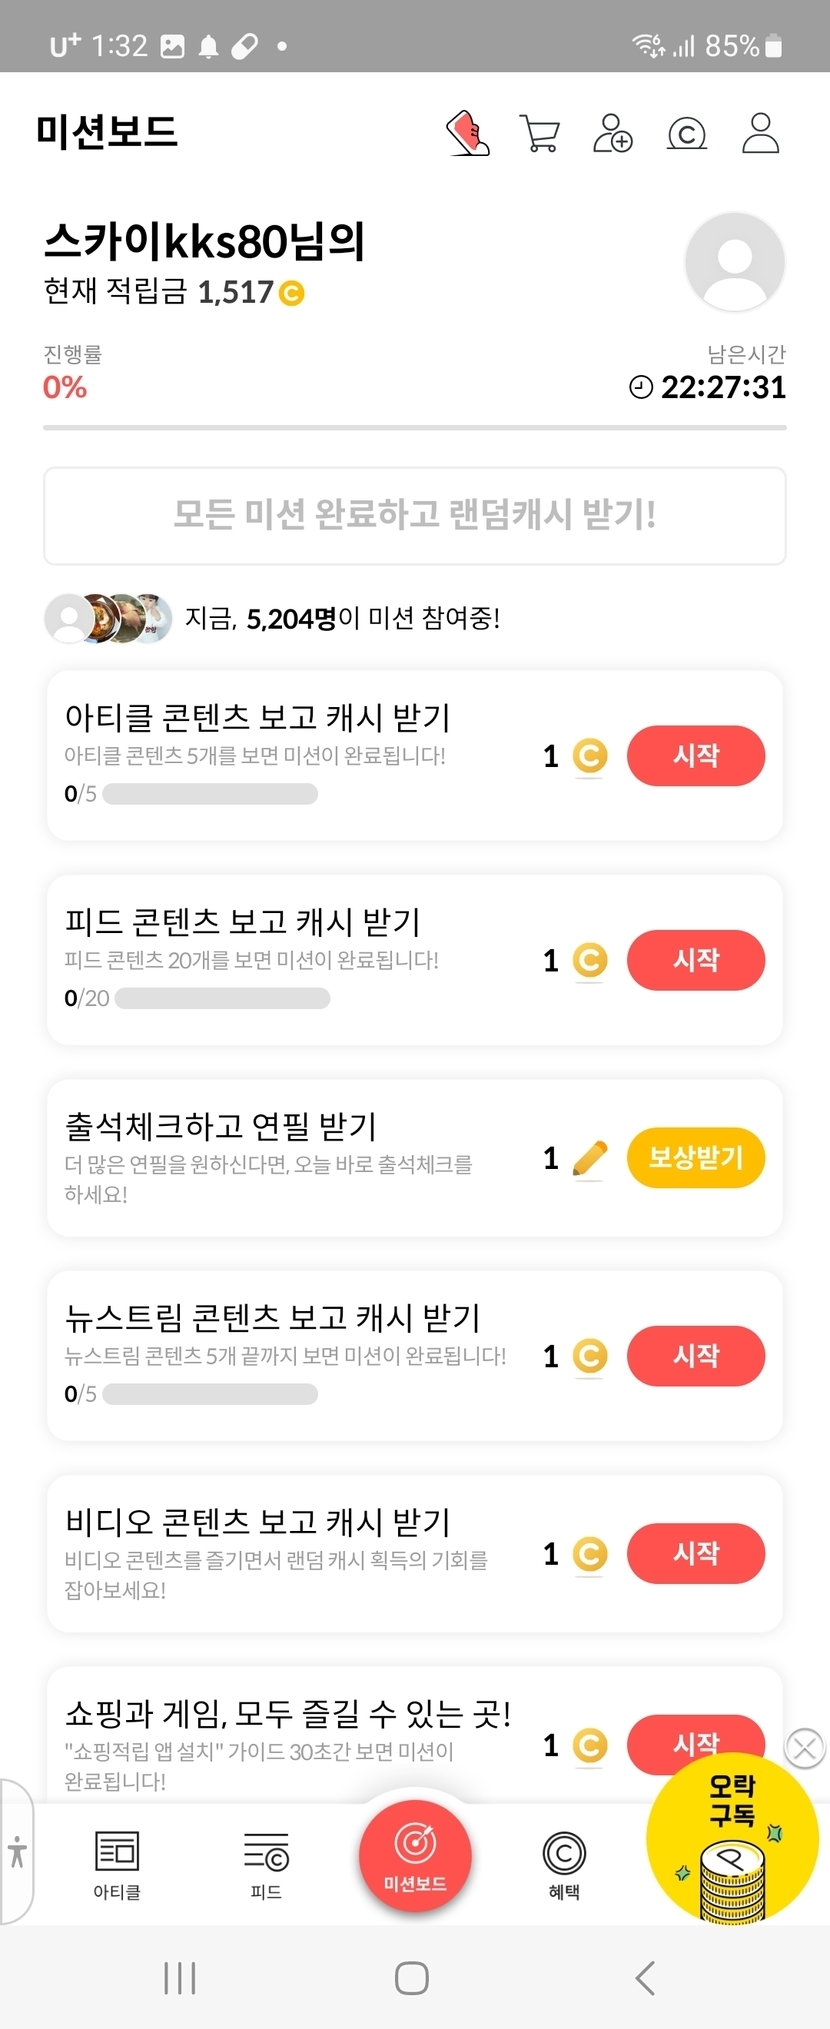Start the 아티클 콘텐츠 mission
Image resolution: width=830 pixels, height=2029 pixels.
pyautogui.click(x=696, y=756)
